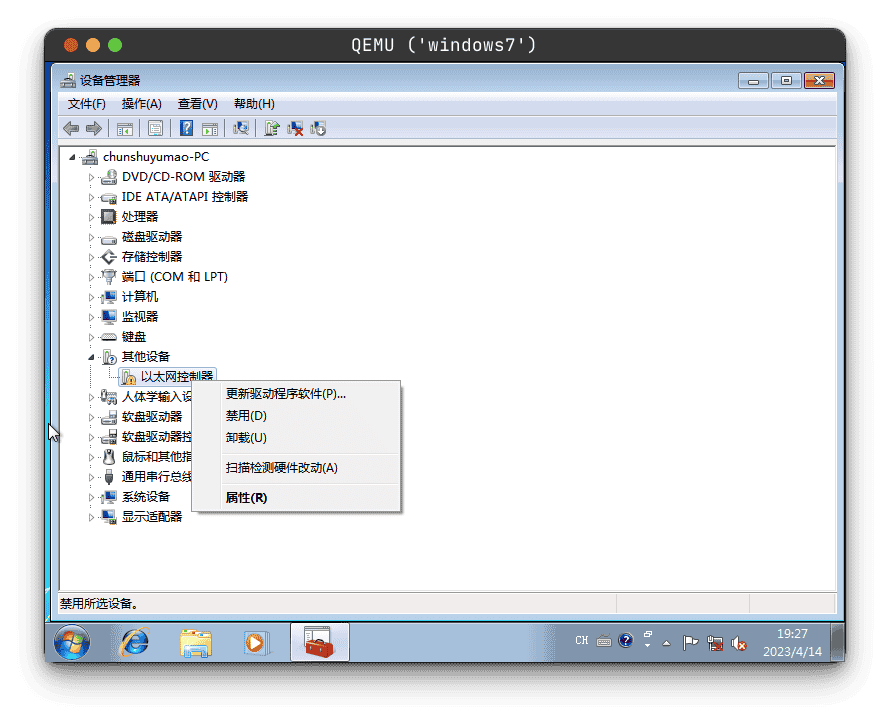Toggle the show/hide console tree toolbar icon
Viewport: 890px width, 723px height.
point(124,129)
